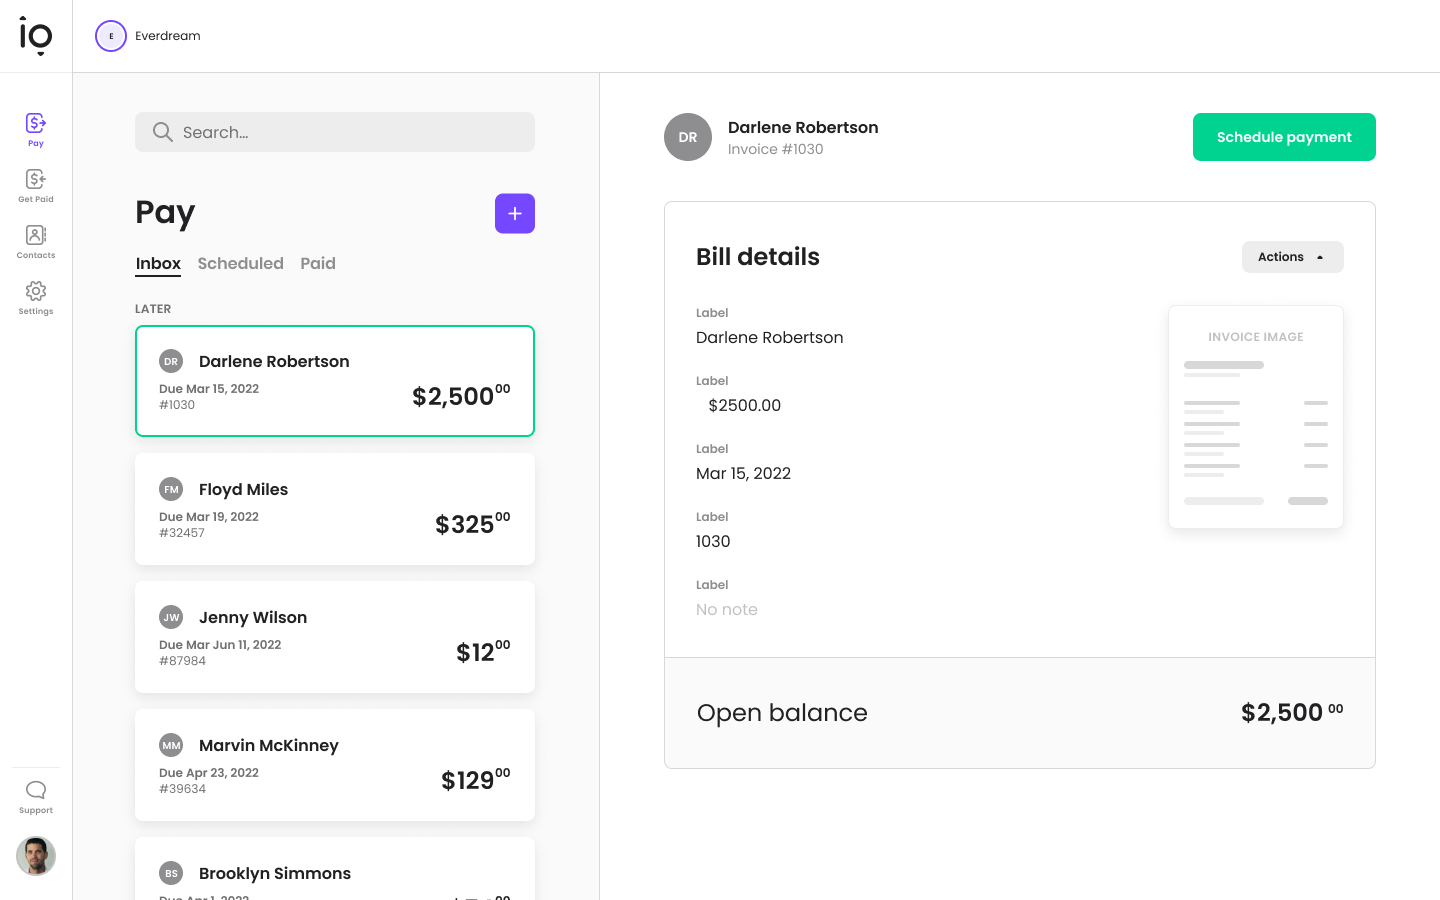Click the Schedule payment button
The height and width of the screenshot is (900, 1440).
[x=1284, y=137]
